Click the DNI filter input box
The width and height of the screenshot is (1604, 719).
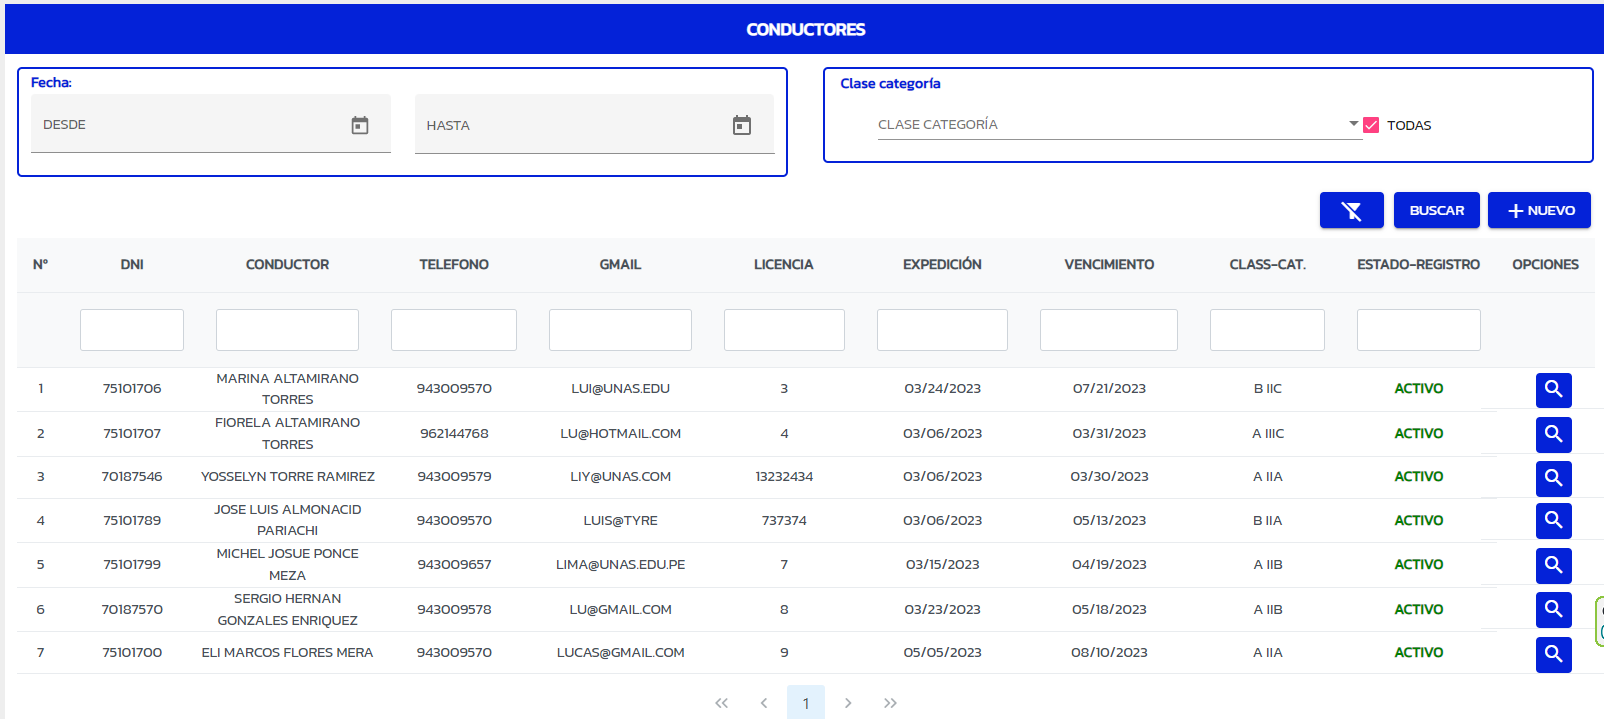click(132, 330)
